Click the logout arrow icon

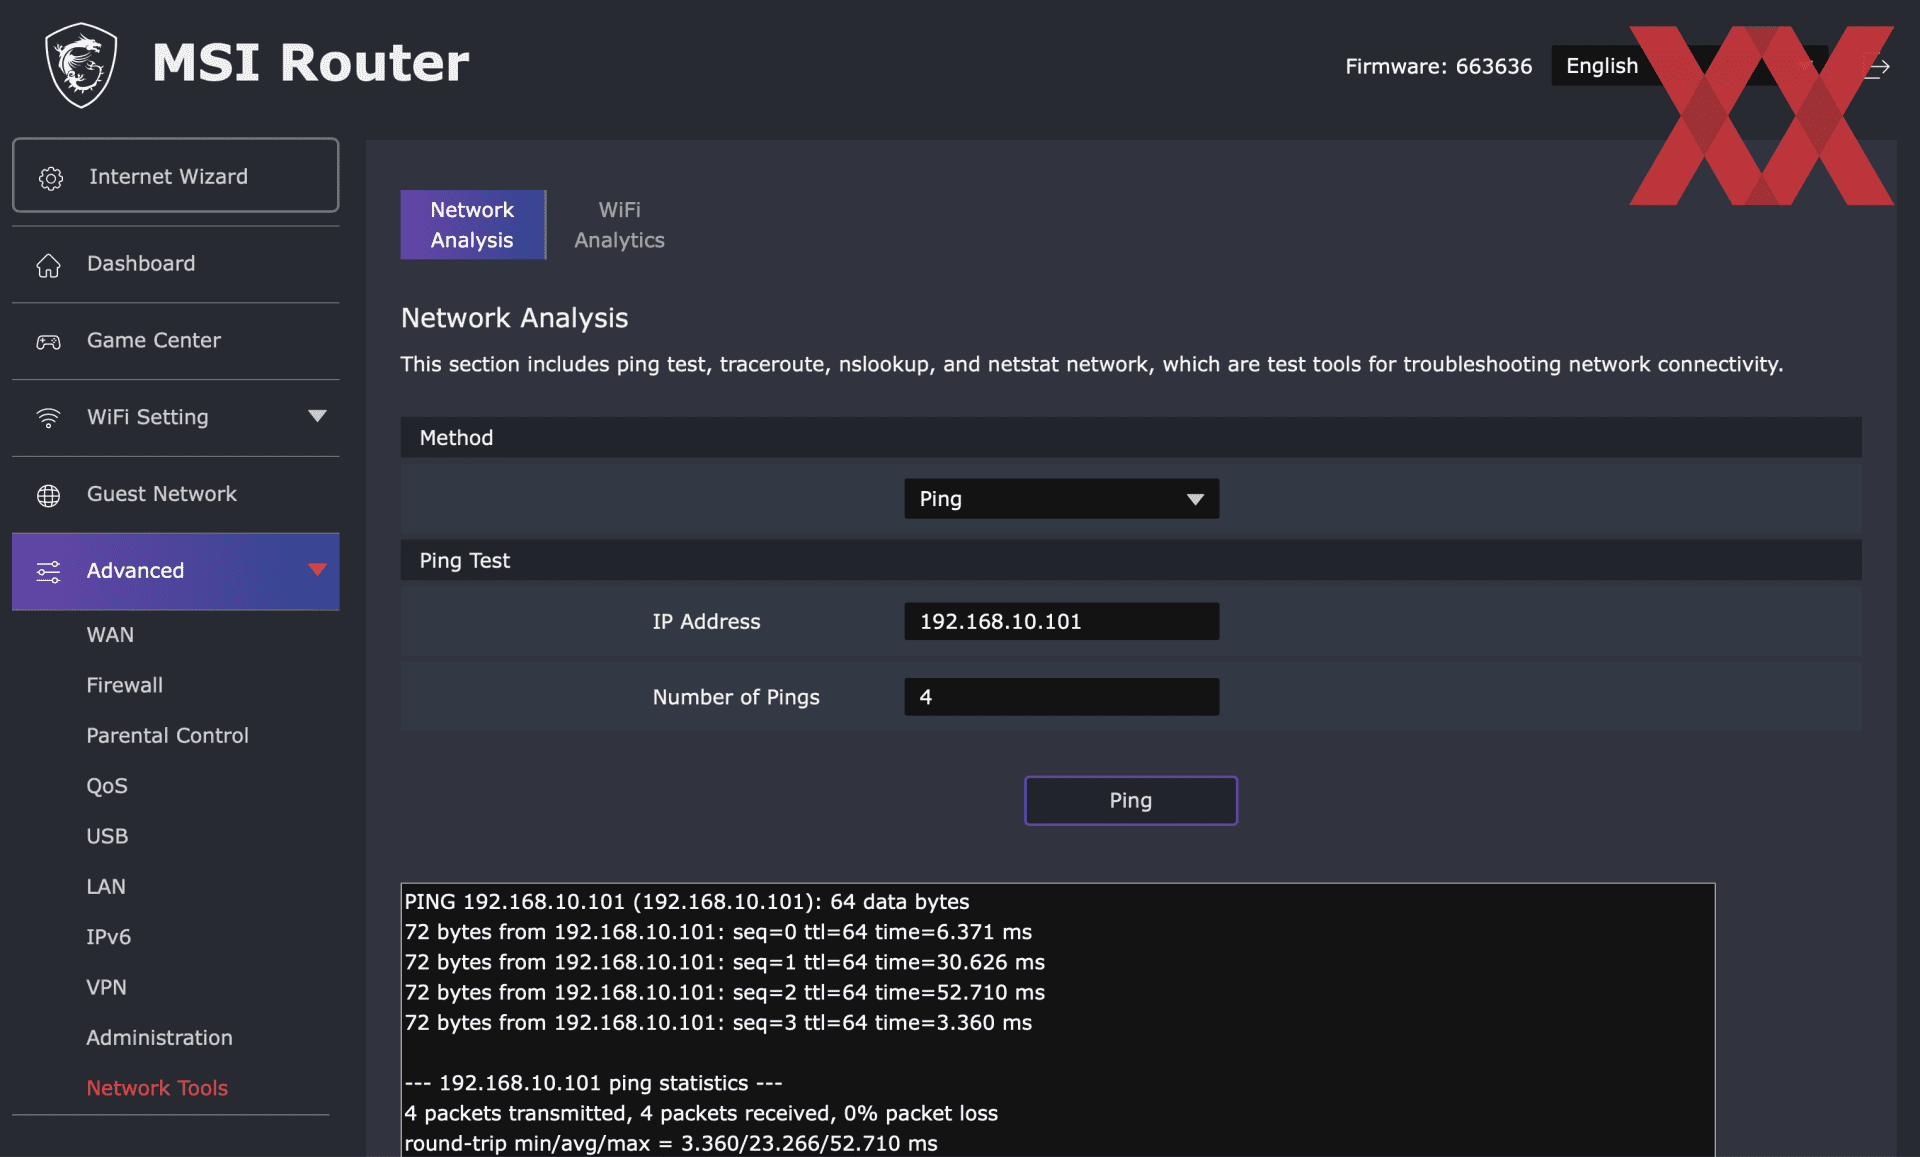click(1878, 67)
